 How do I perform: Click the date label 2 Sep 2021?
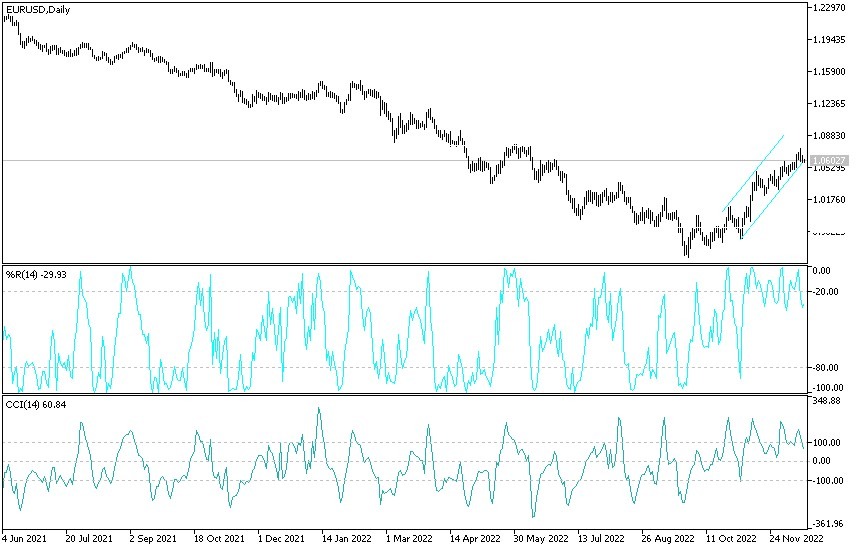click(153, 538)
